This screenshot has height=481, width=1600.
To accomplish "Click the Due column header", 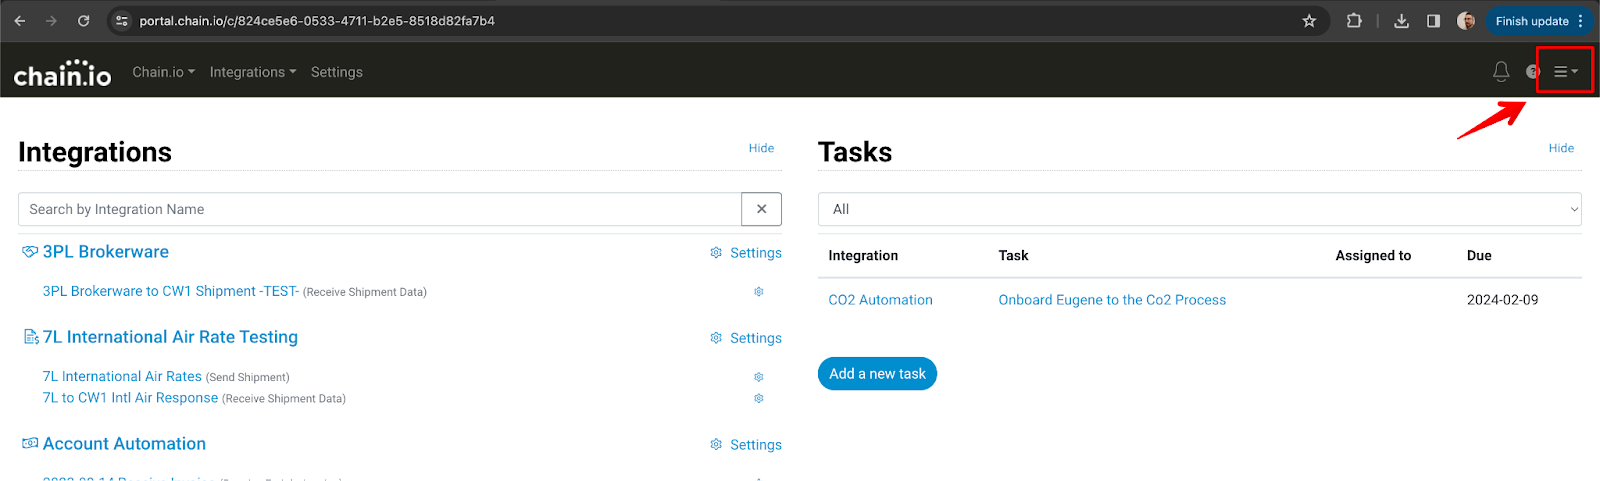I will [x=1479, y=256].
